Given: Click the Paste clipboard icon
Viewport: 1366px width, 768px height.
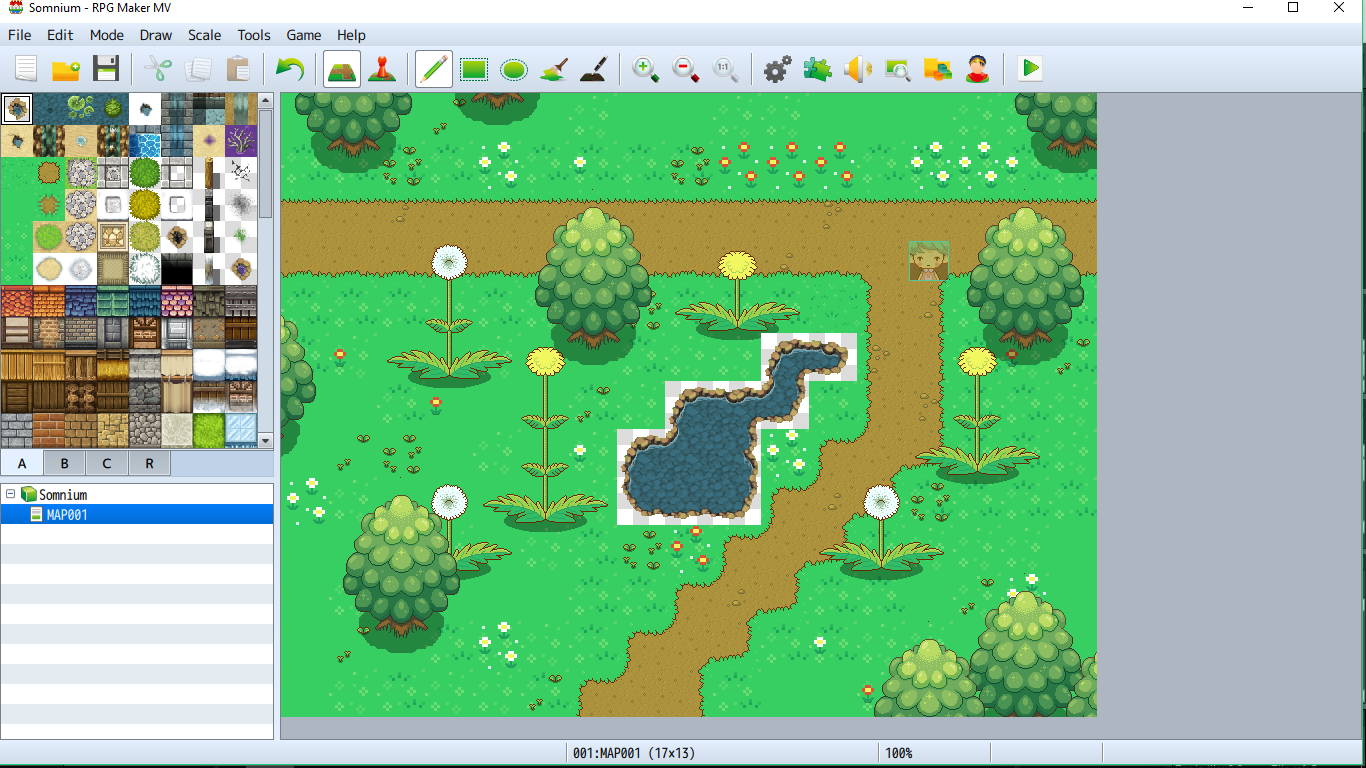Looking at the screenshot, I should coord(238,69).
